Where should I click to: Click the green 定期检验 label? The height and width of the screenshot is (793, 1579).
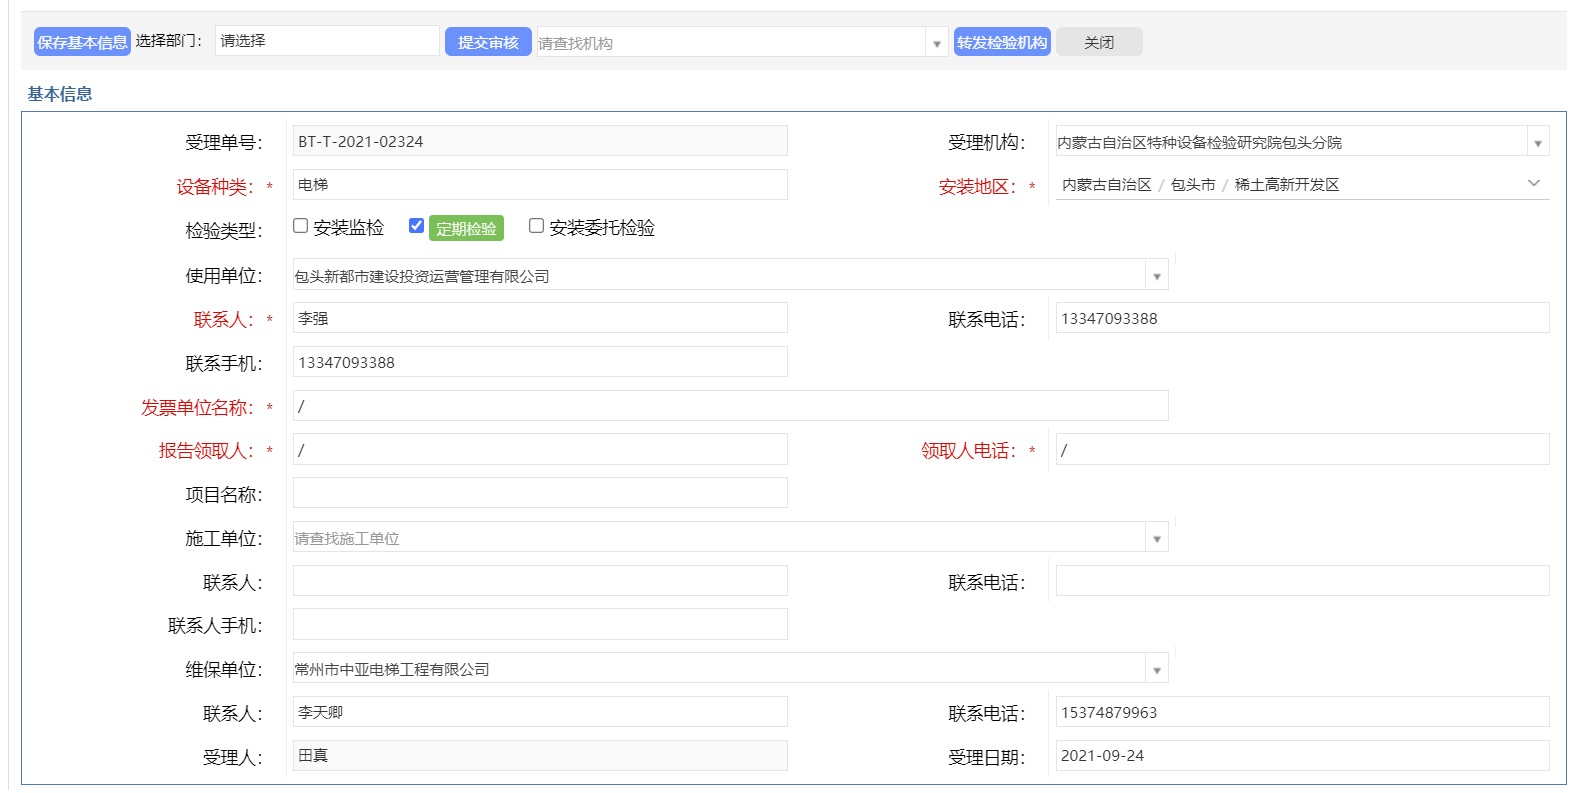[466, 228]
